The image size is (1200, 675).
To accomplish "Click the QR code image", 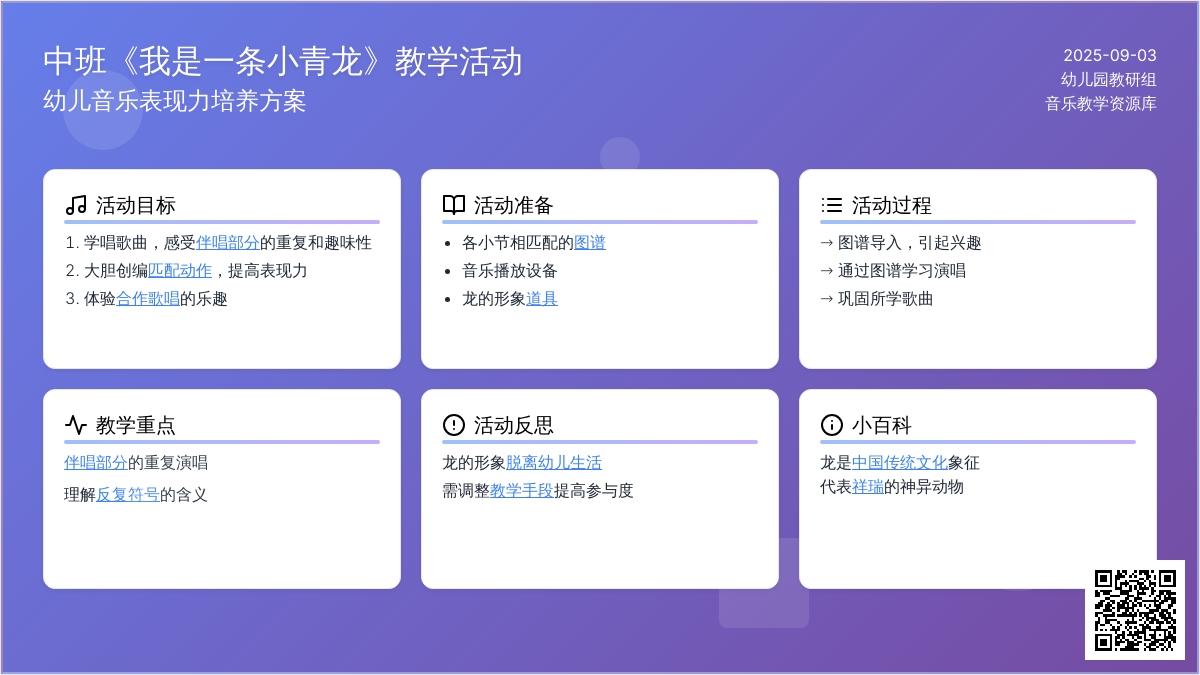I will 1135,610.
